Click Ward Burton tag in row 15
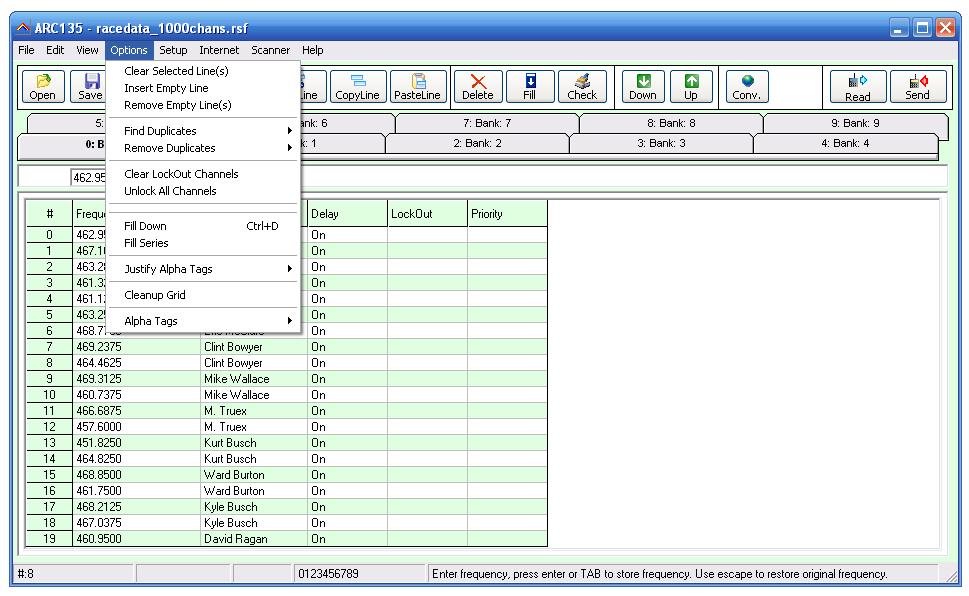The height and width of the screenshot is (596, 969). (x=254, y=475)
